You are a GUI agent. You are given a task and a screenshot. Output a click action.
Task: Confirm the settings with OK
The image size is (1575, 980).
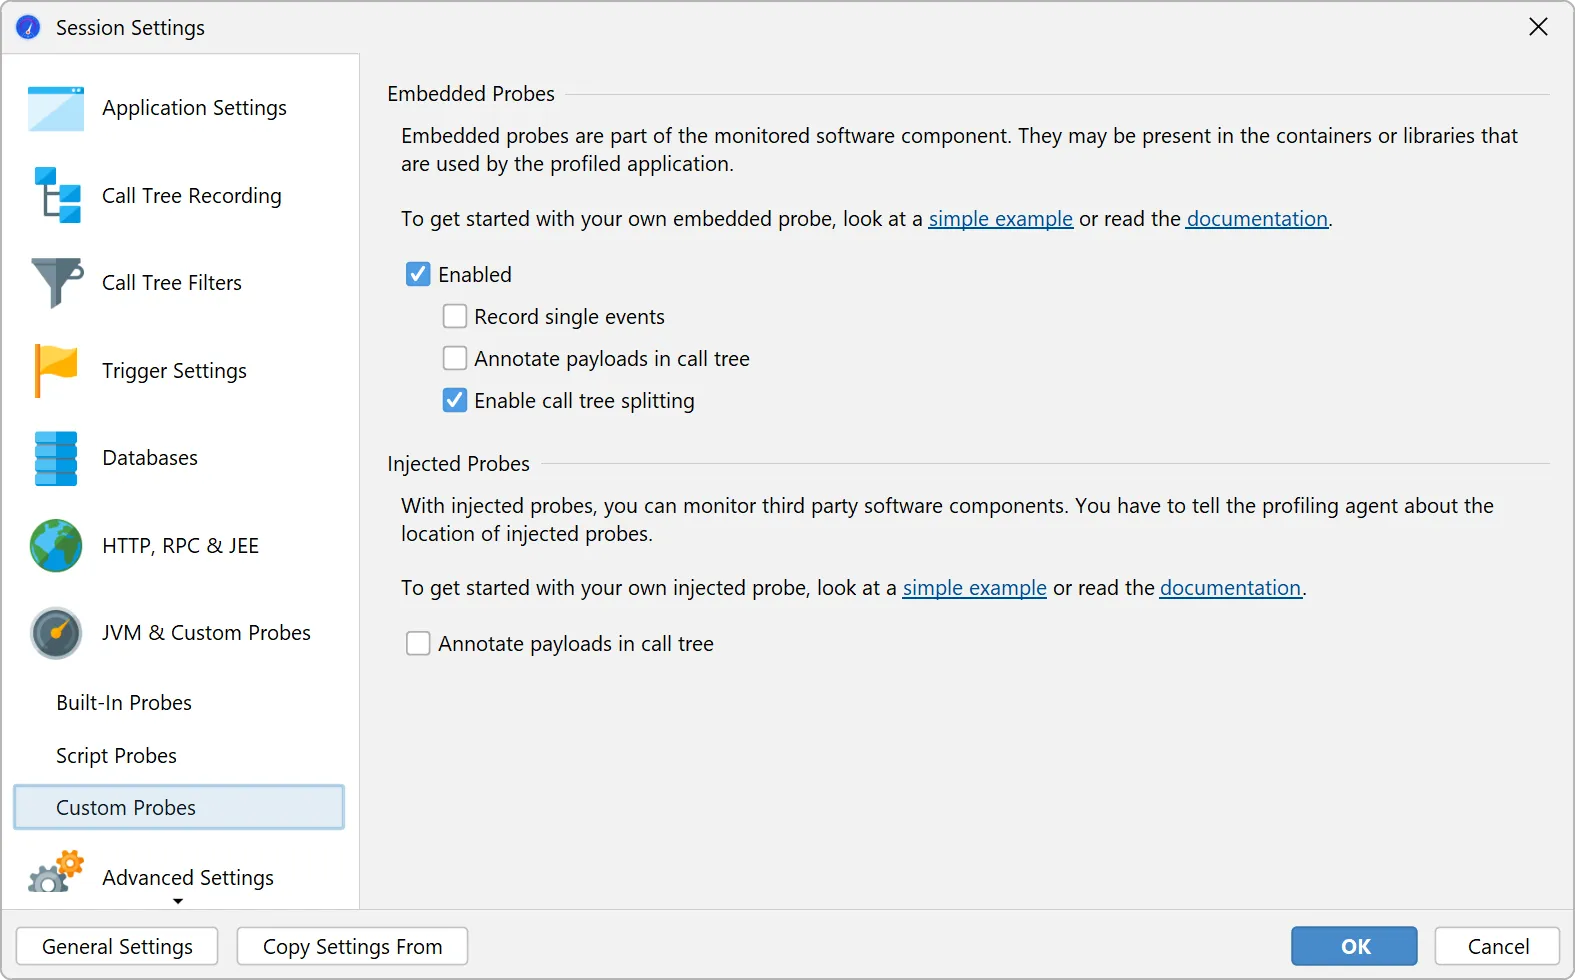[1354, 947]
